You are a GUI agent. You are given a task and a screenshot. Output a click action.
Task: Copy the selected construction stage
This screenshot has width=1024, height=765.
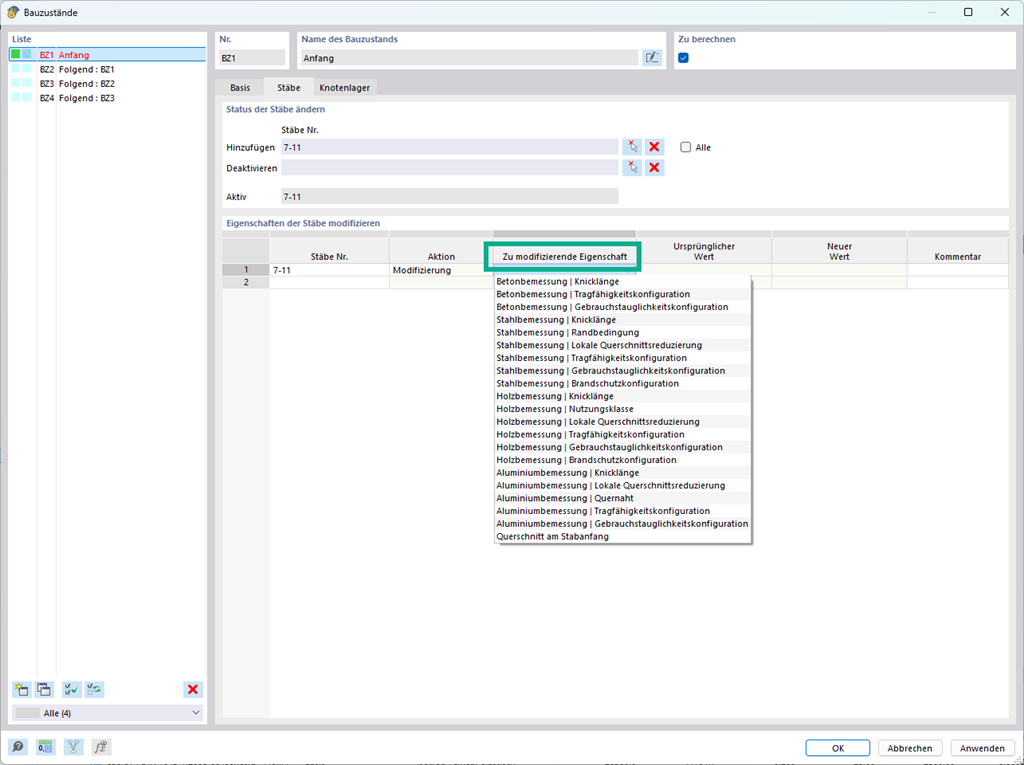[44, 689]
